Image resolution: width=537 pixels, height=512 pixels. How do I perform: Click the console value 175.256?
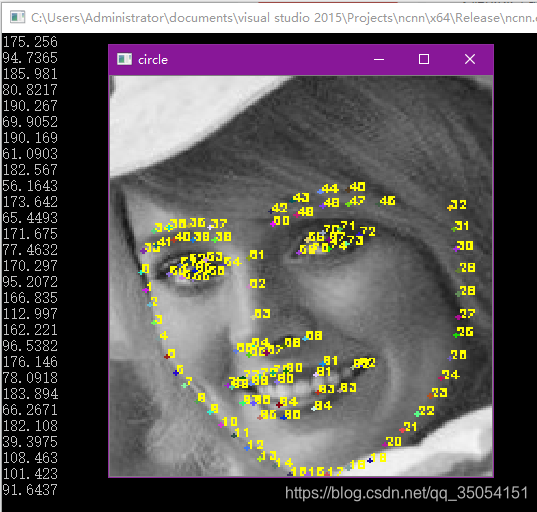pyautogui.click(x=30, y=42)
